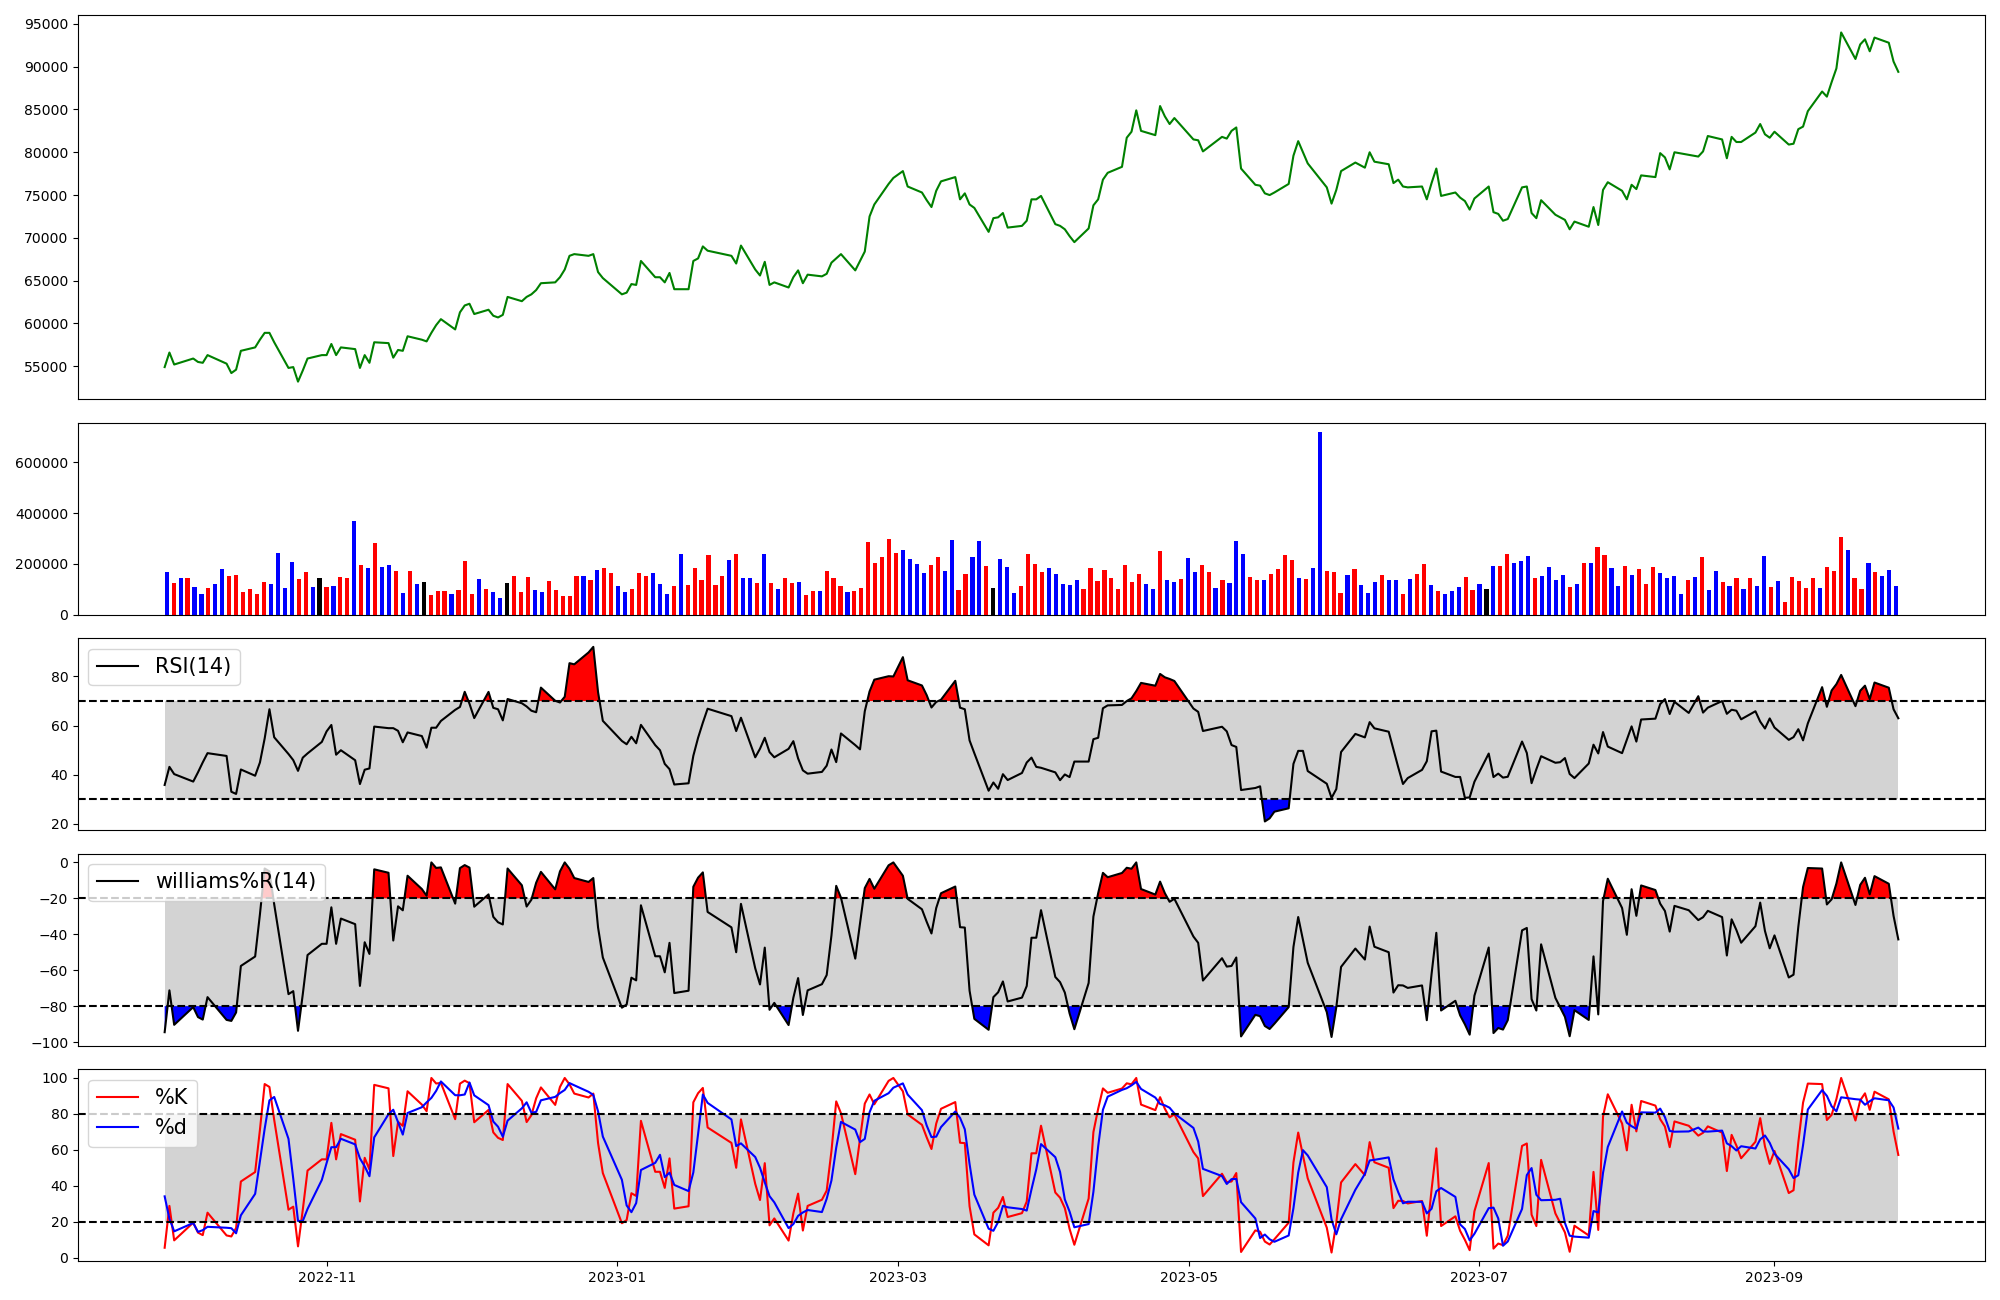Click the 2023-01 date tick label

coord(617,1277)
